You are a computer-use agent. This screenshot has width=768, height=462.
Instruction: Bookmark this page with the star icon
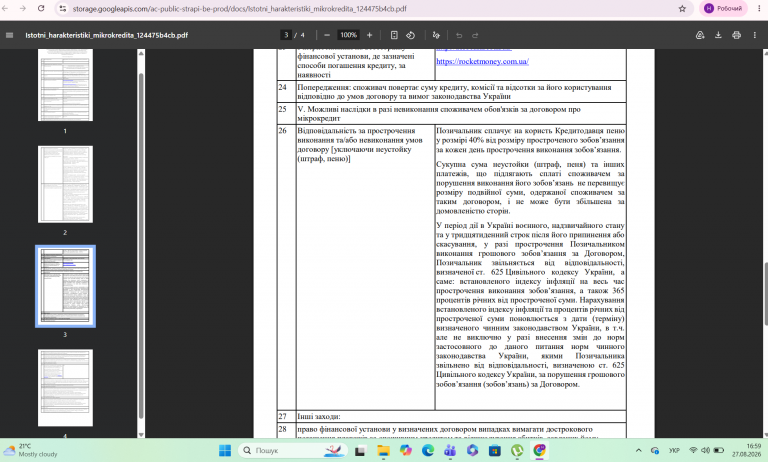pos(682,8)
